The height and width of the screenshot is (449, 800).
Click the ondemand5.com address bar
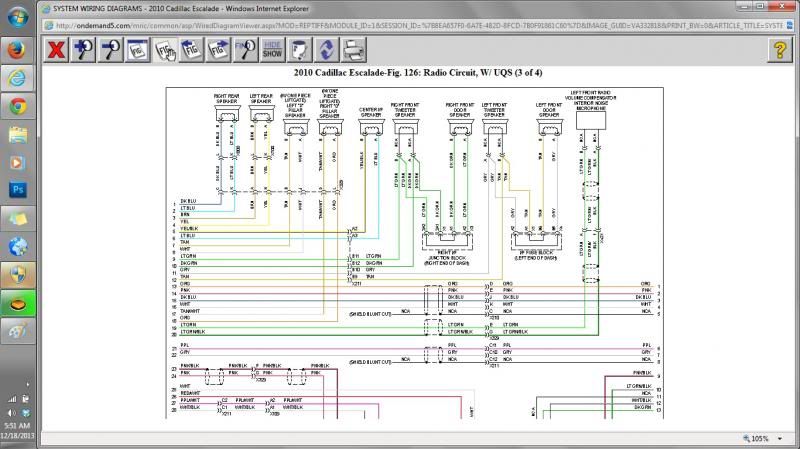[416, 25]
